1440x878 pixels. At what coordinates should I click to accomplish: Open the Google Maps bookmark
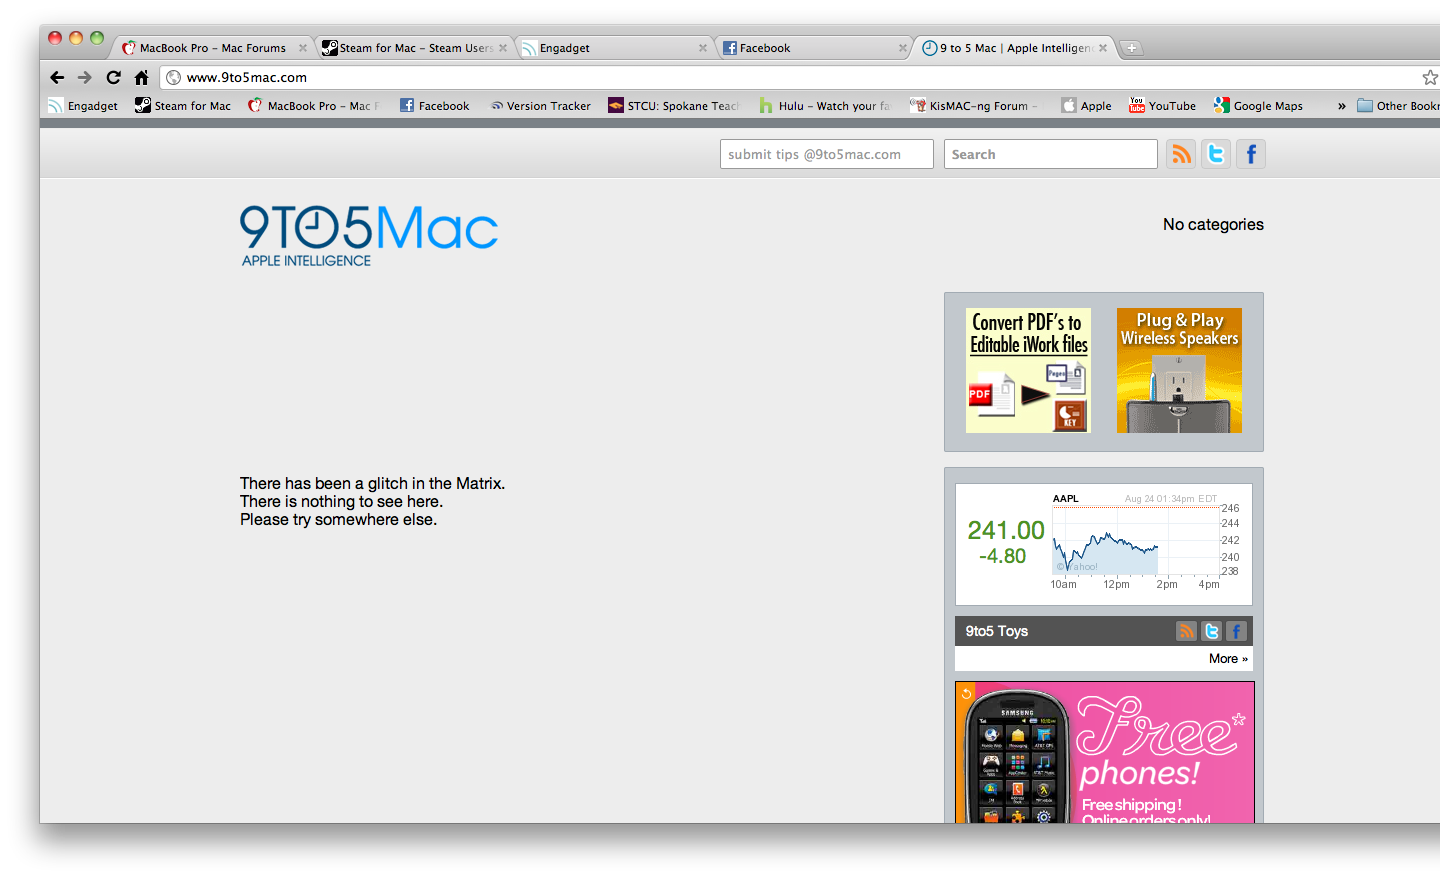coord(1258,106)
